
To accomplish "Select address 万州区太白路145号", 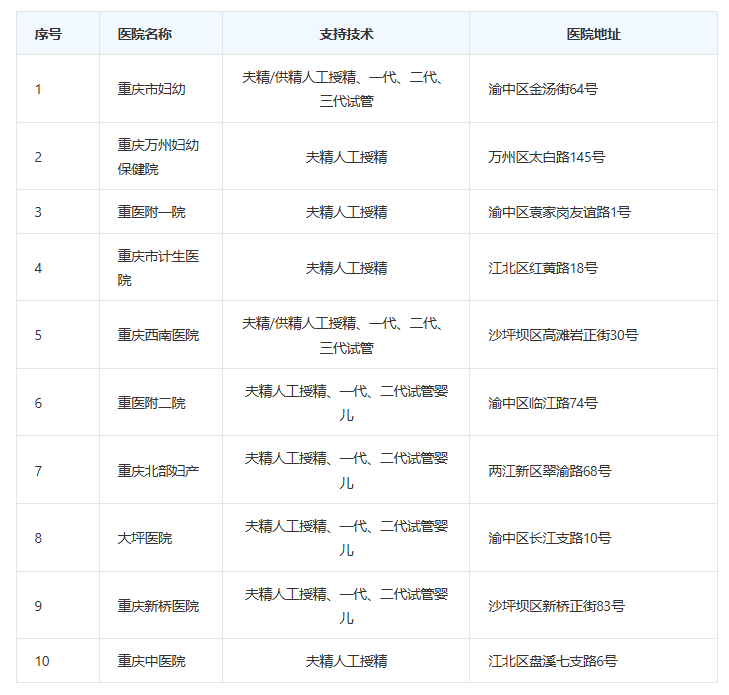I will click(546, 157).
